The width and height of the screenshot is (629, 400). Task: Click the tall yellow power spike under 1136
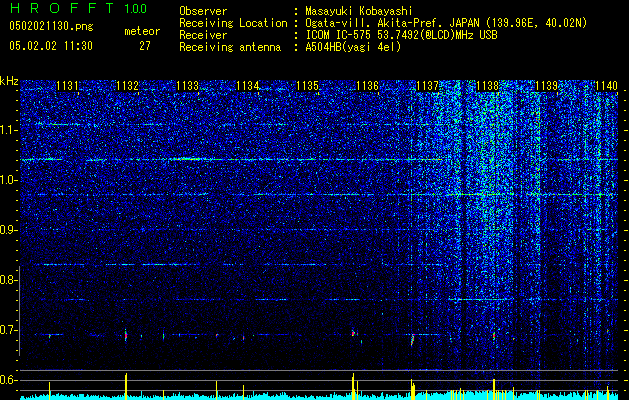[x=353, y=386]
